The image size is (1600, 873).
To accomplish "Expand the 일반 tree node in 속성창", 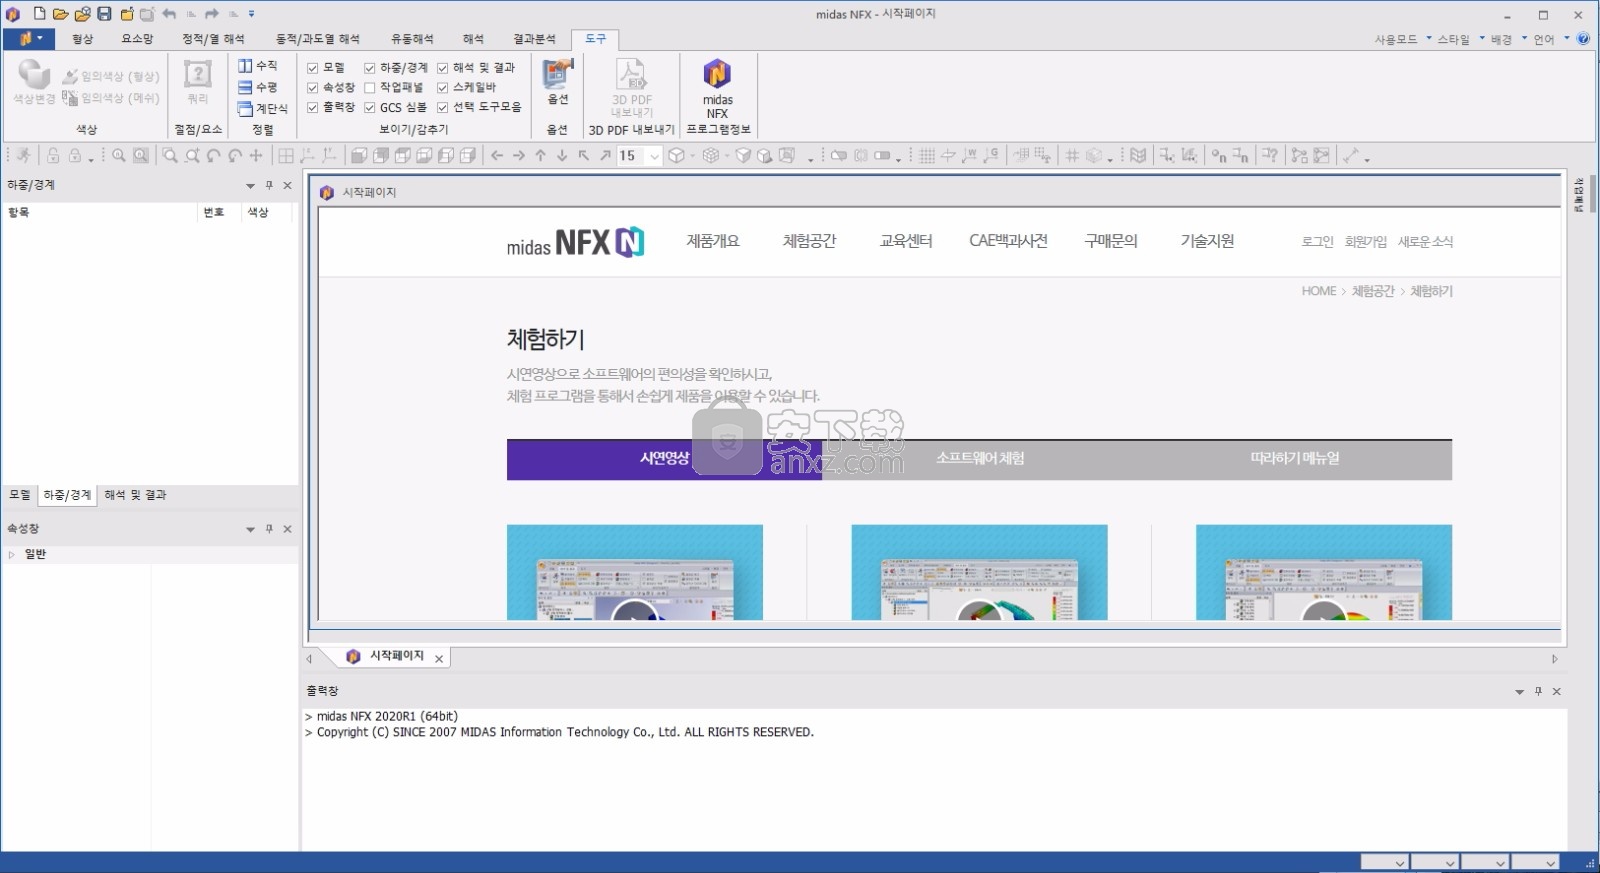I will tap(12, 554).
